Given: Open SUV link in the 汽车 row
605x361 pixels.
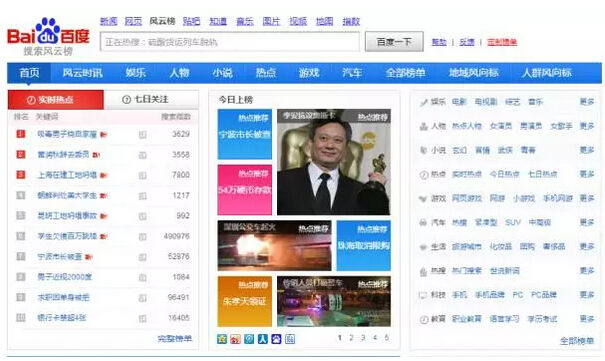Looking at the screenshot, I should tap(513, 223).
